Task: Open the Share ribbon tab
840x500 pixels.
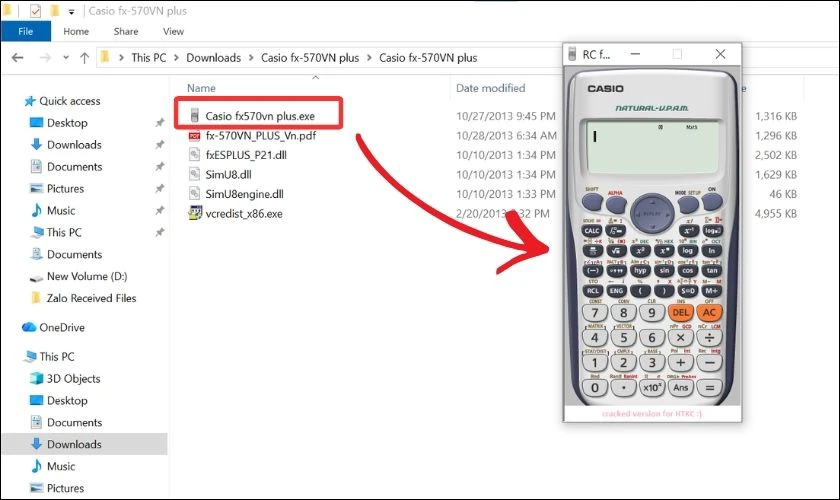Action: tap(126, 31)
